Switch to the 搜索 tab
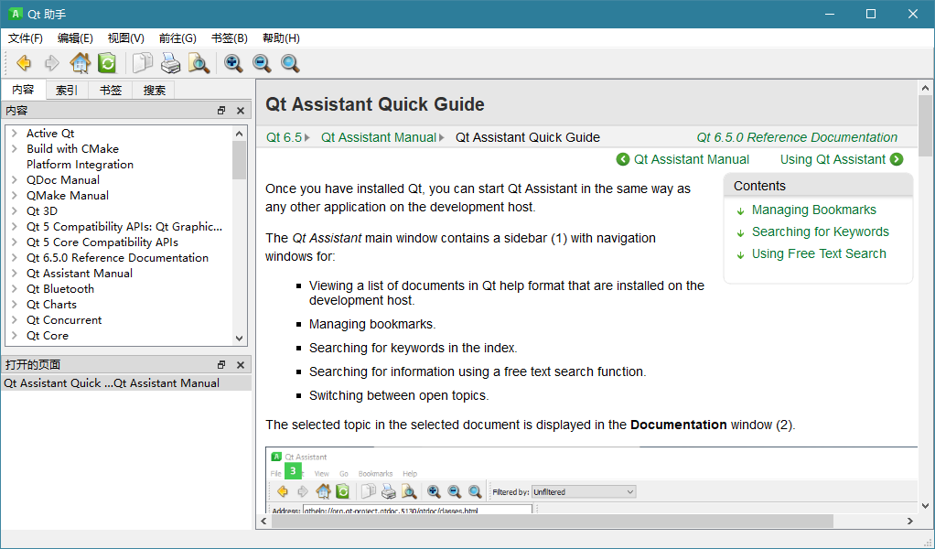935x549 pixels. (x=154, y=90)
